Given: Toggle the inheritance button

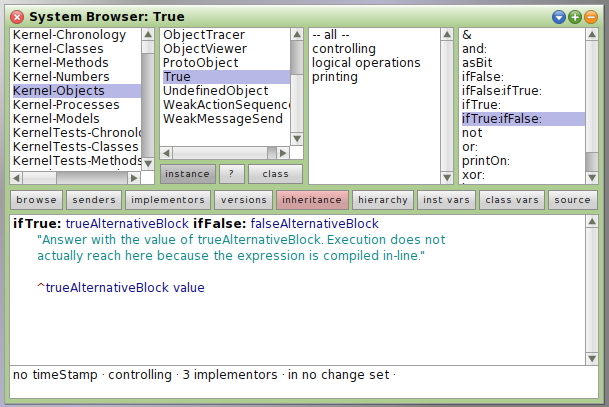Looking at the screenshot, I should 312,200.
